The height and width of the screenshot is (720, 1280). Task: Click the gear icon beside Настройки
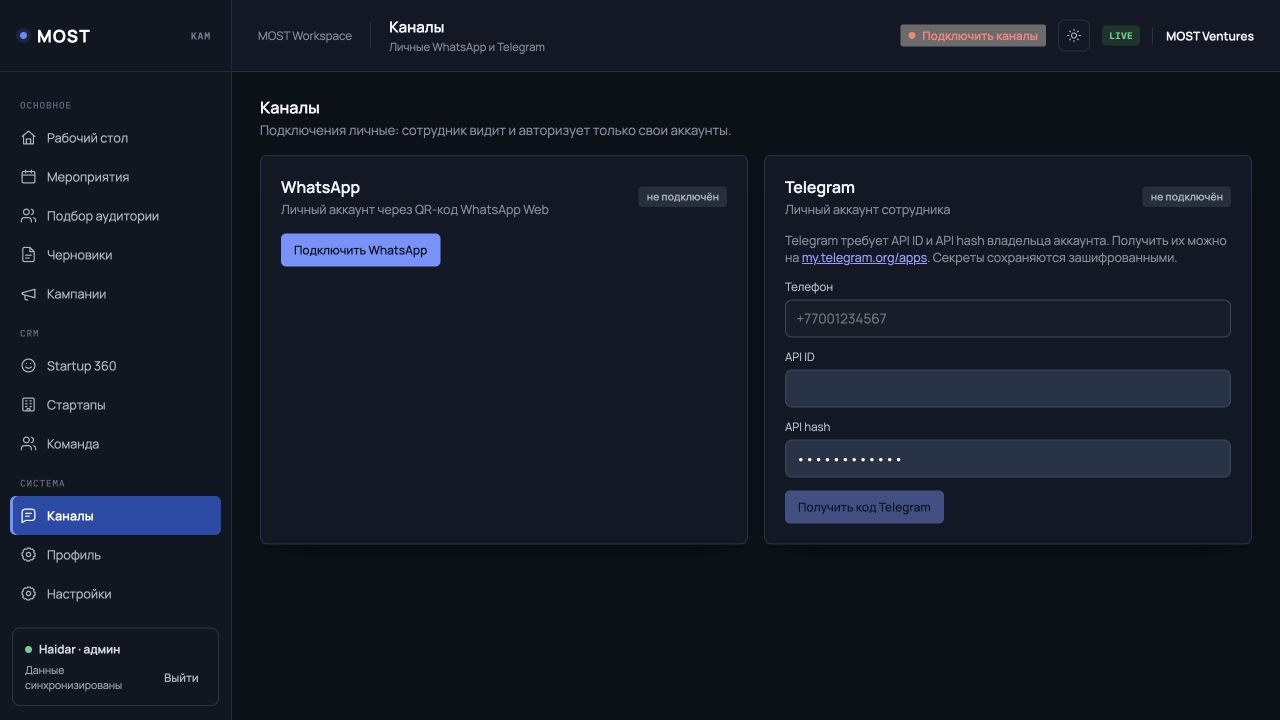click(28, 594)
